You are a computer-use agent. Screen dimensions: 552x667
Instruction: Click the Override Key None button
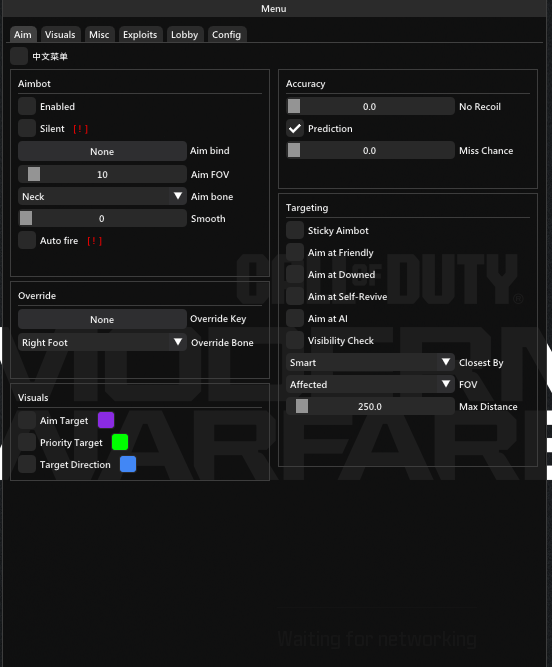tap(102, 319)
